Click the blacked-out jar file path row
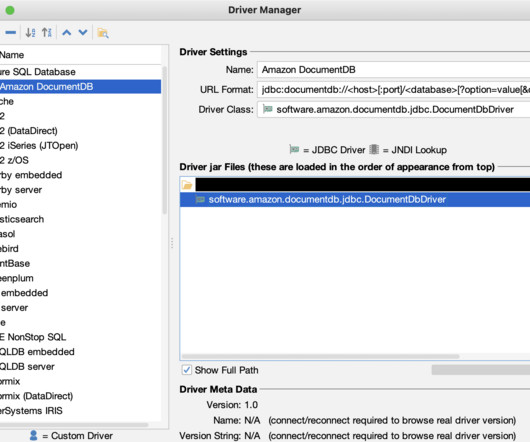Image resolution: width=530 pixels, height=442 pixels. click(363, 185)
